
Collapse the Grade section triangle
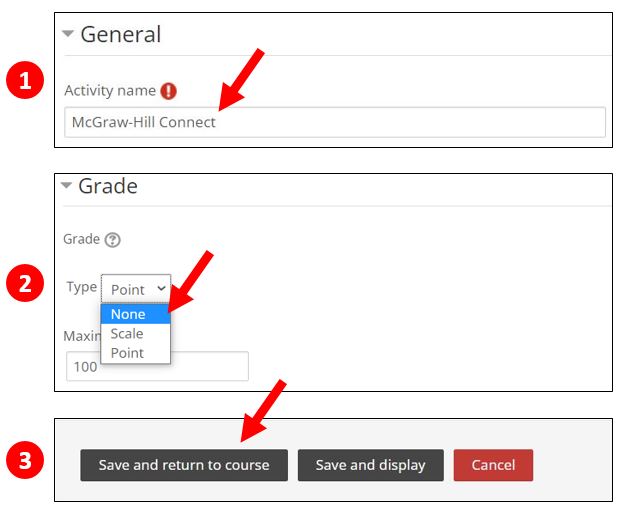[x=66, y=185]
